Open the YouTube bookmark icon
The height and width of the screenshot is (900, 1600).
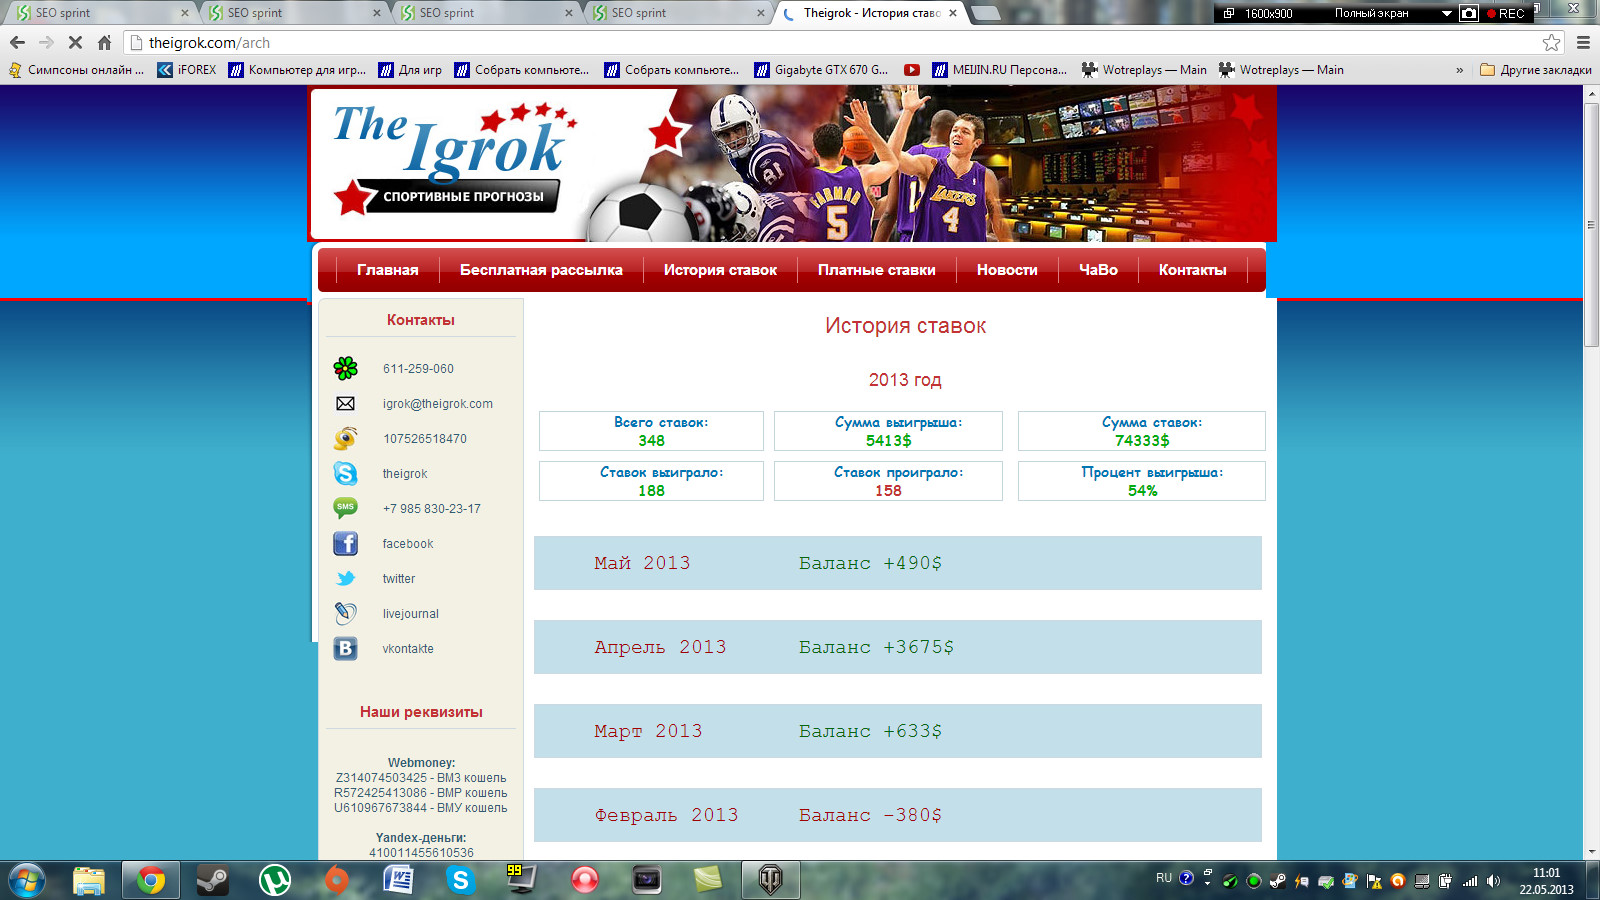(912, 70)
